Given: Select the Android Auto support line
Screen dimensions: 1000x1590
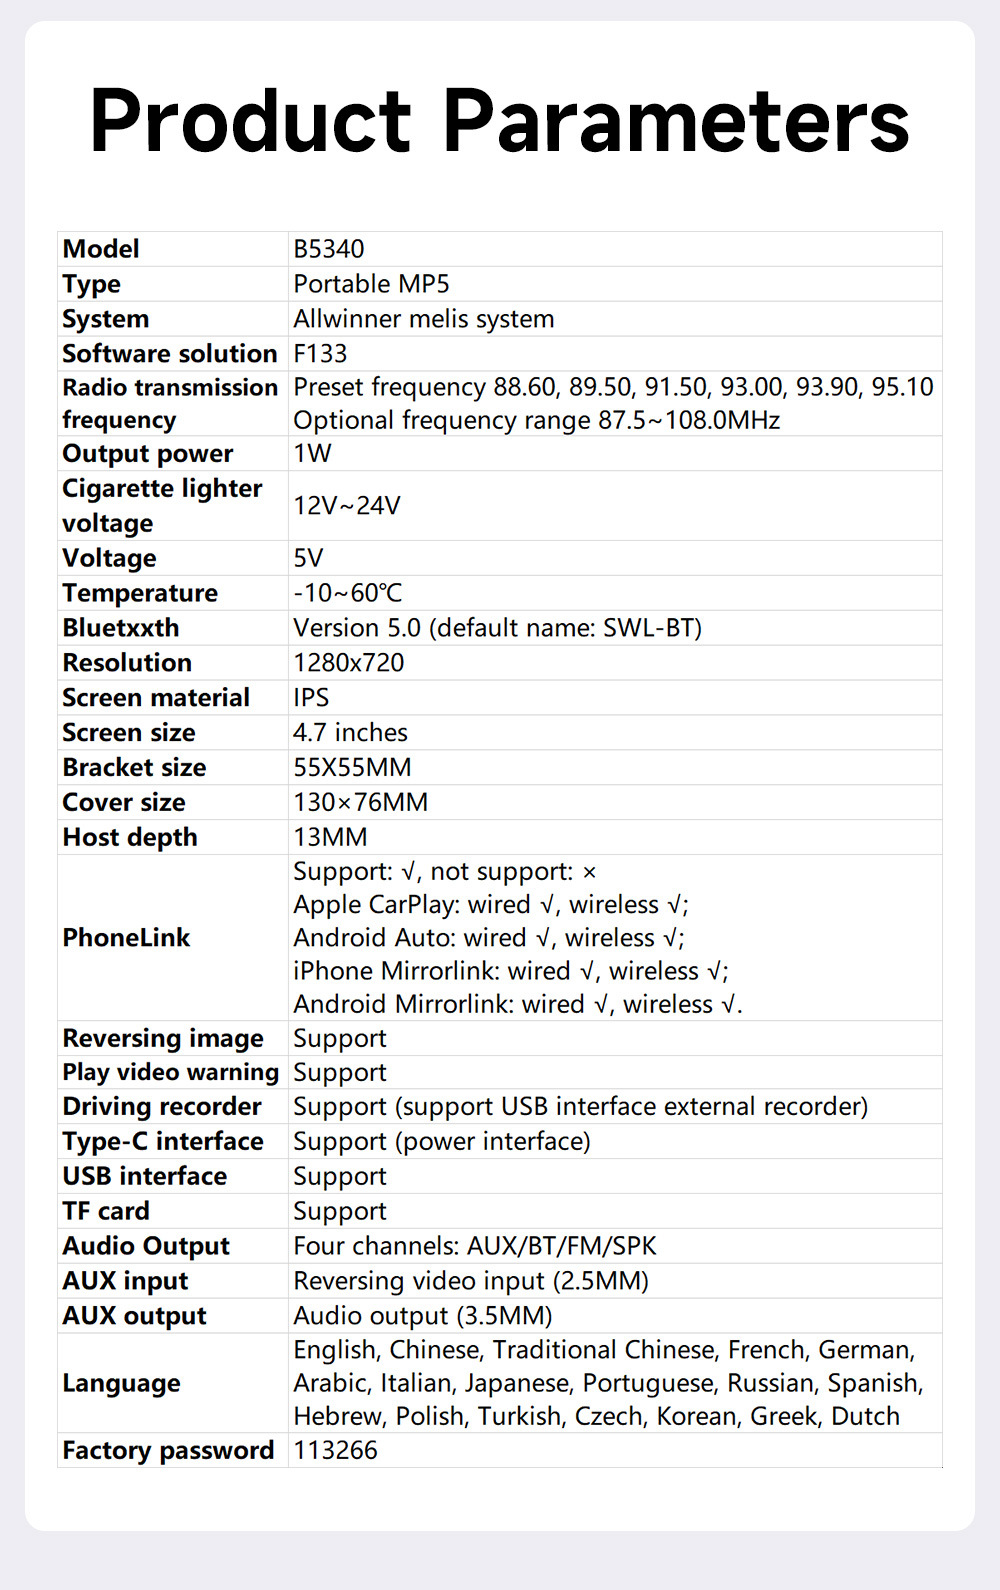Looking at the screenshot, I should [x=488, y=938].
